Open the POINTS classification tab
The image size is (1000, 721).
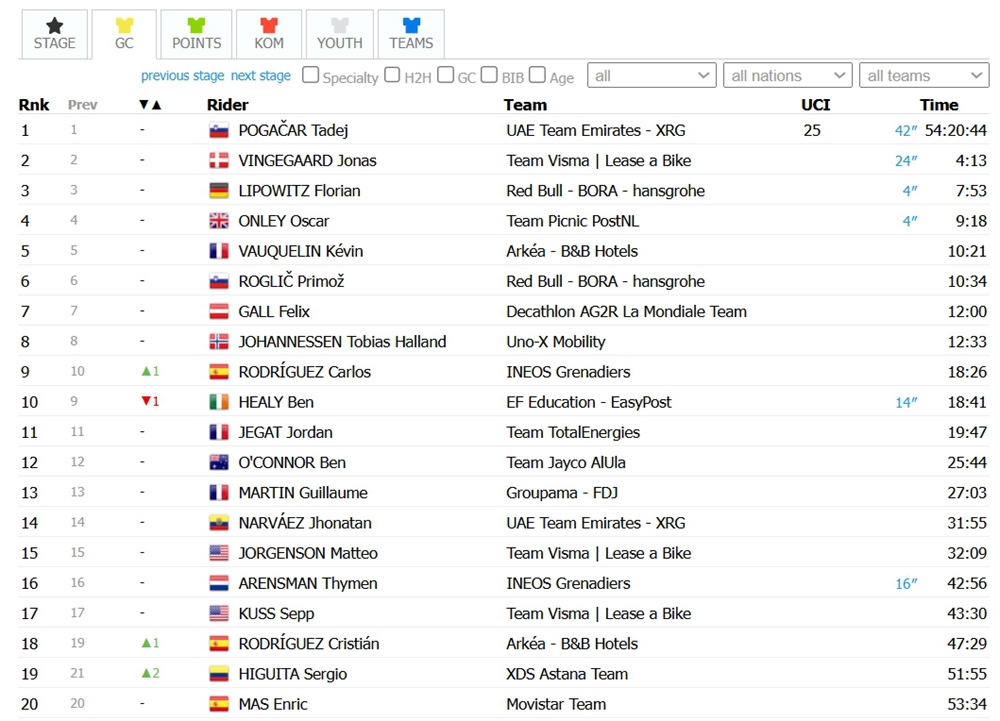[196, 34]
